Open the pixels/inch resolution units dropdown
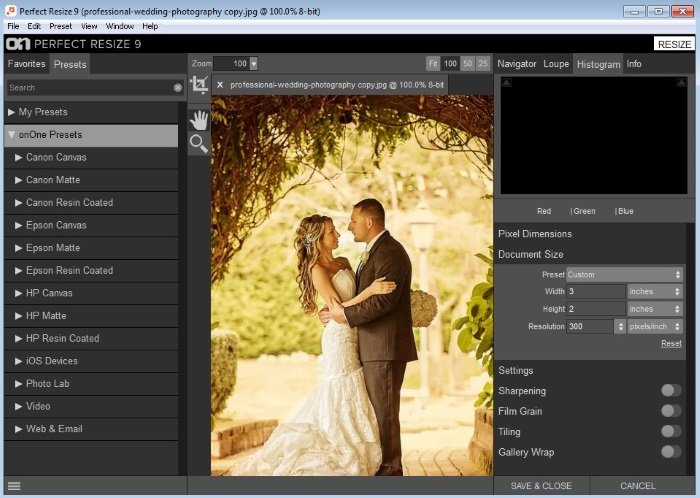The height and width of the screenshot is (498, 700). pyautogui.click(x=655, y=326)
